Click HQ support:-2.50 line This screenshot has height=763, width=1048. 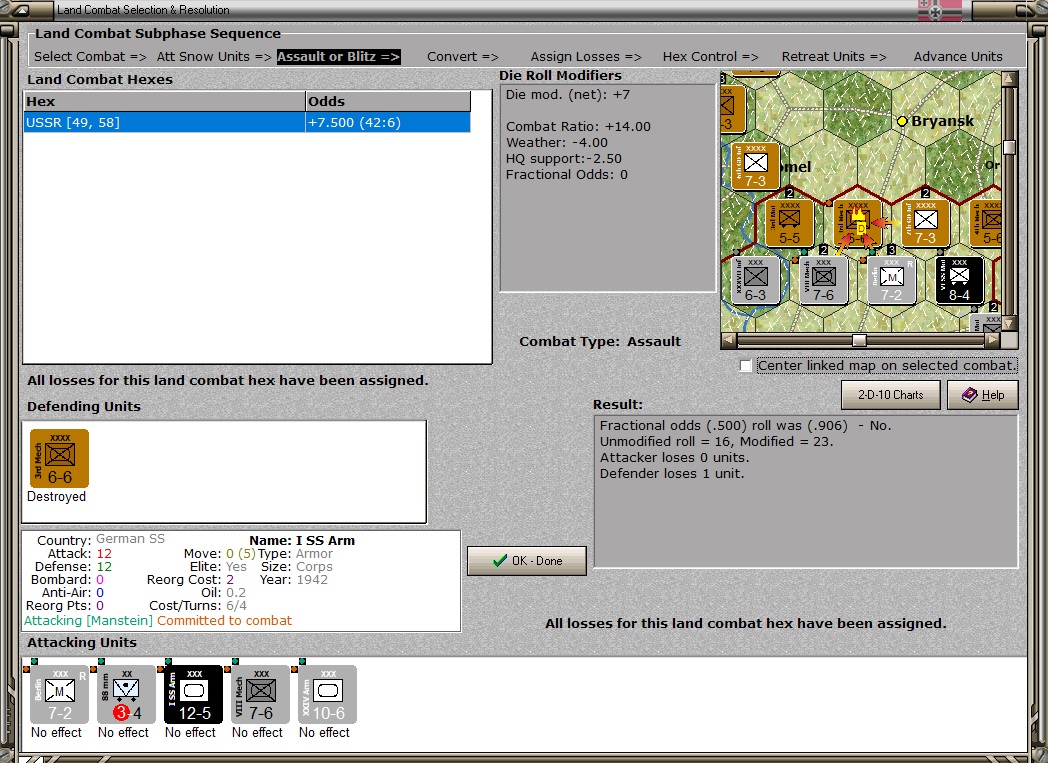pyautogui.click(x=563, y=158)
